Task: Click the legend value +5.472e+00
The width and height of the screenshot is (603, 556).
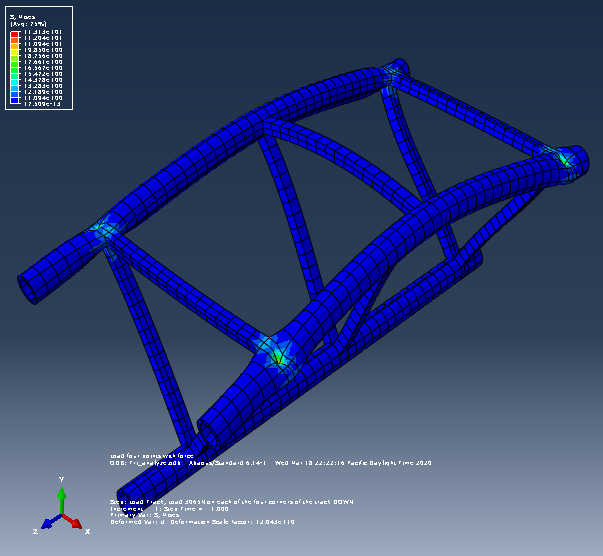Action: (x=43, y=74)
